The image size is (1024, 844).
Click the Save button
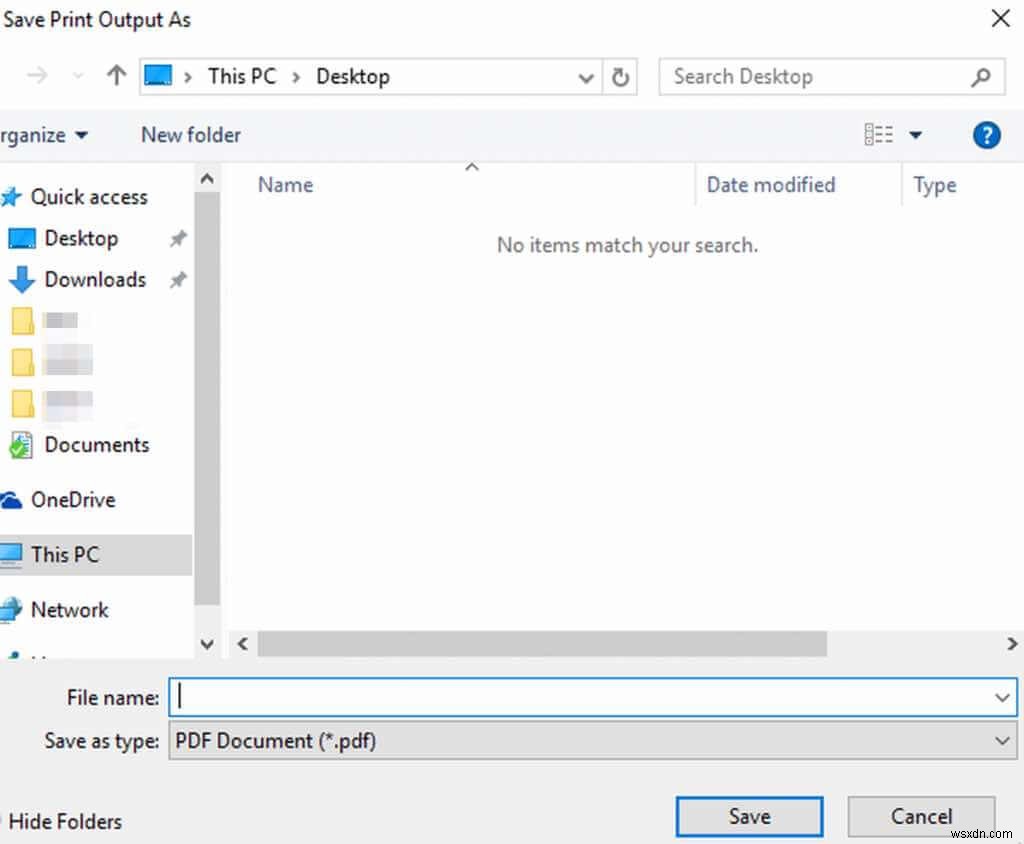click(x=748, y=816)
